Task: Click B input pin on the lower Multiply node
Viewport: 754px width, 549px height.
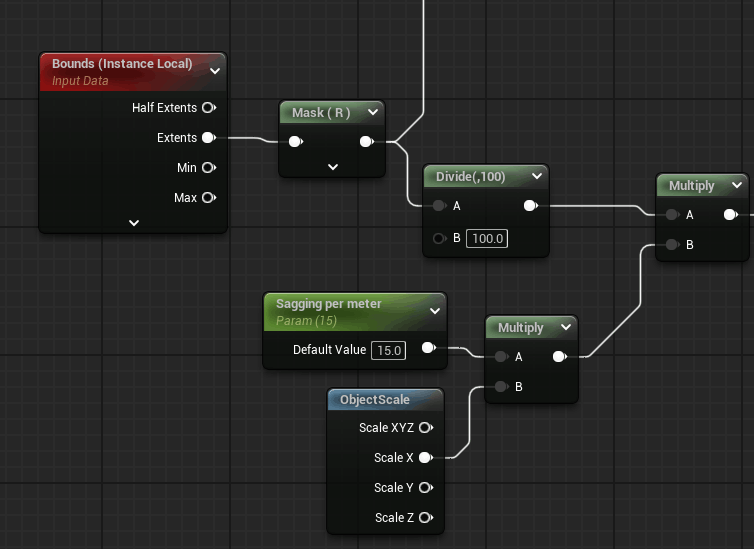Action: coord(501,387)
